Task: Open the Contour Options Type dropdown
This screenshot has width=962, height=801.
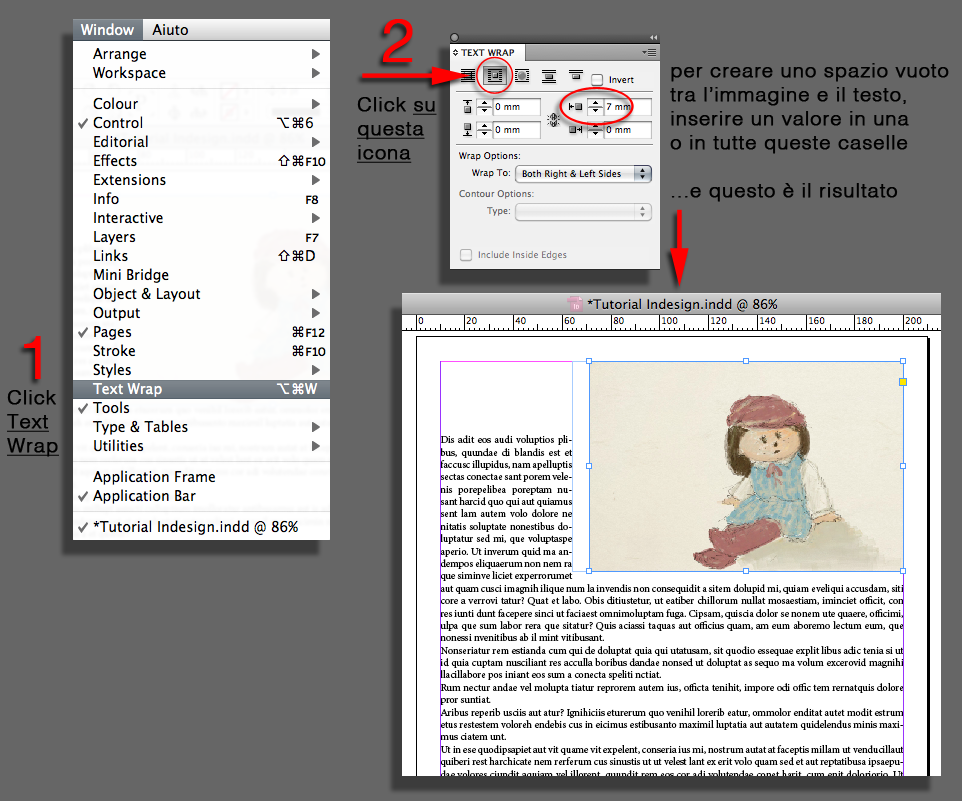Action: (581, 210)
